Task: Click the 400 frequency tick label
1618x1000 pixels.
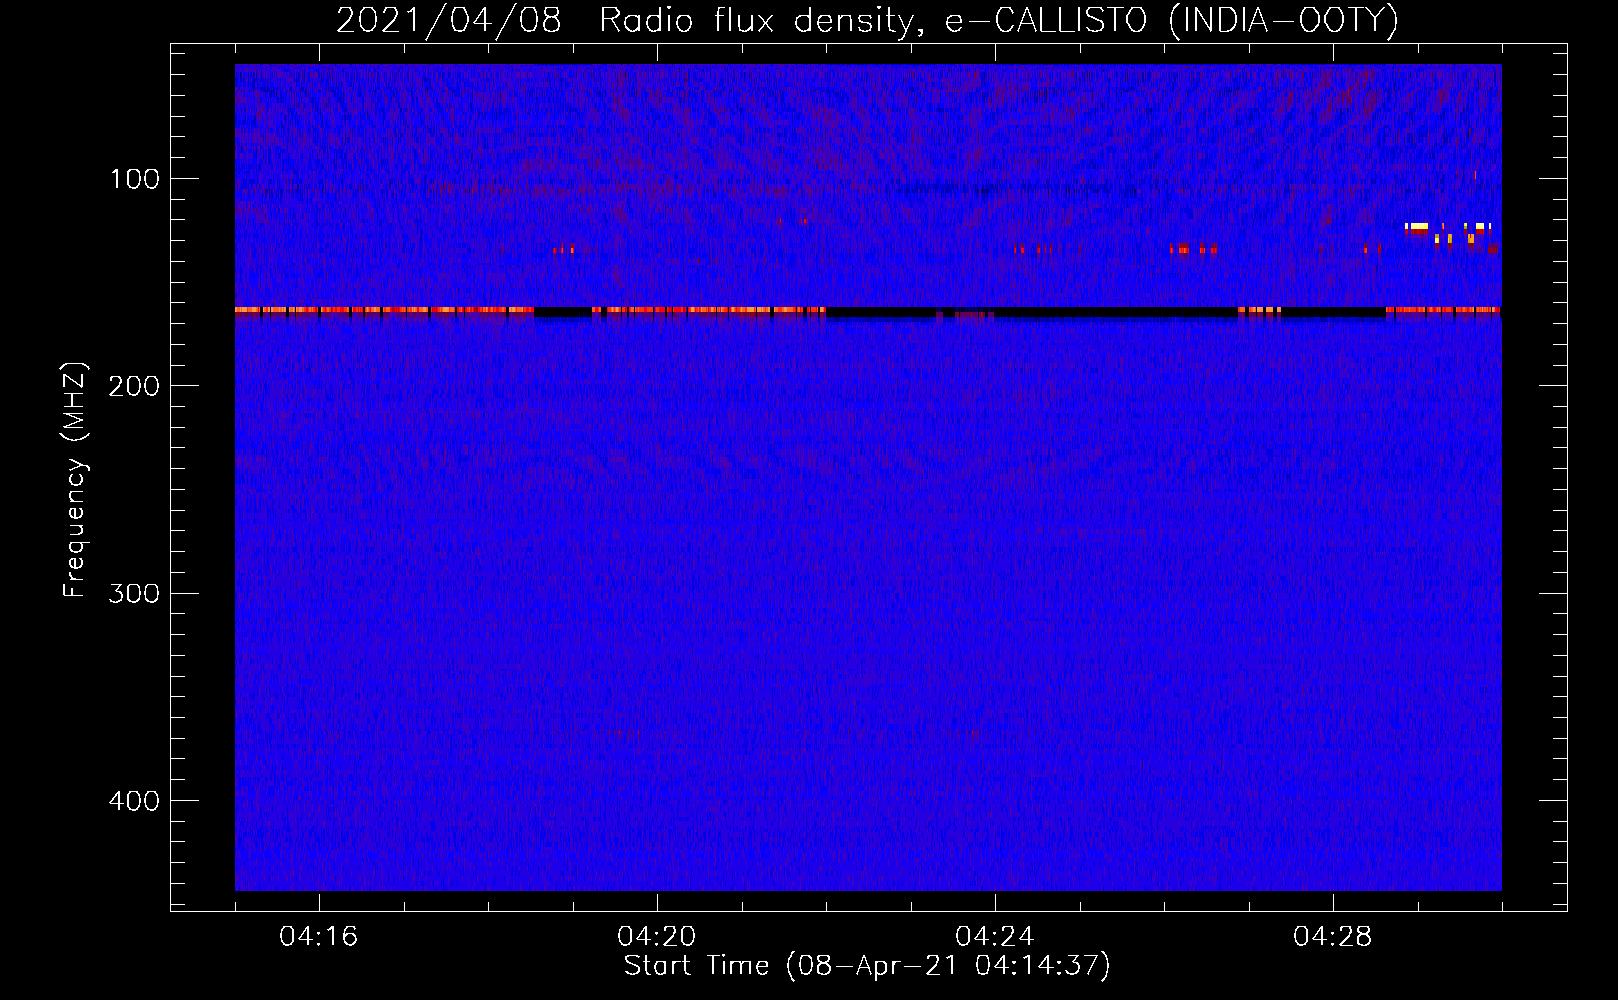Action: point(134,801)
